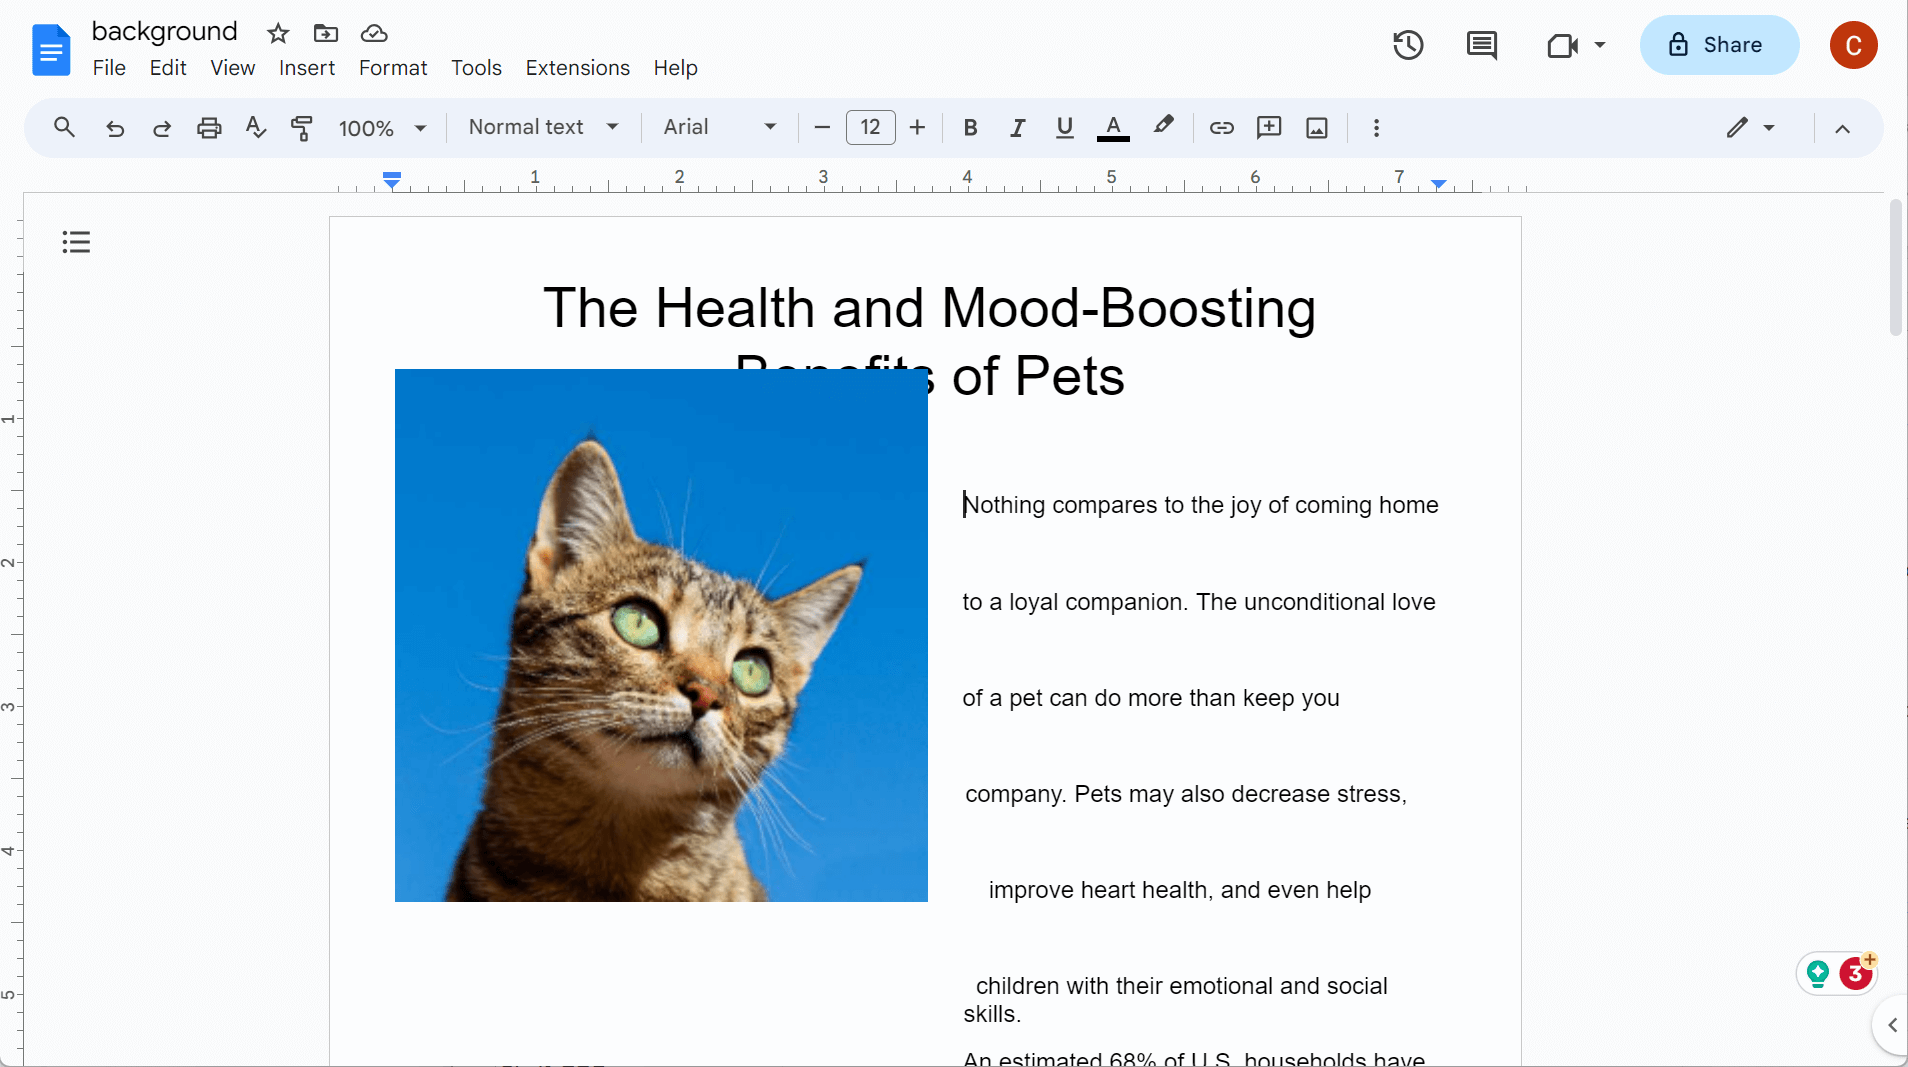Open the Extensions menu
This screenshot has width=1908, height=1067.
(578, 68)
